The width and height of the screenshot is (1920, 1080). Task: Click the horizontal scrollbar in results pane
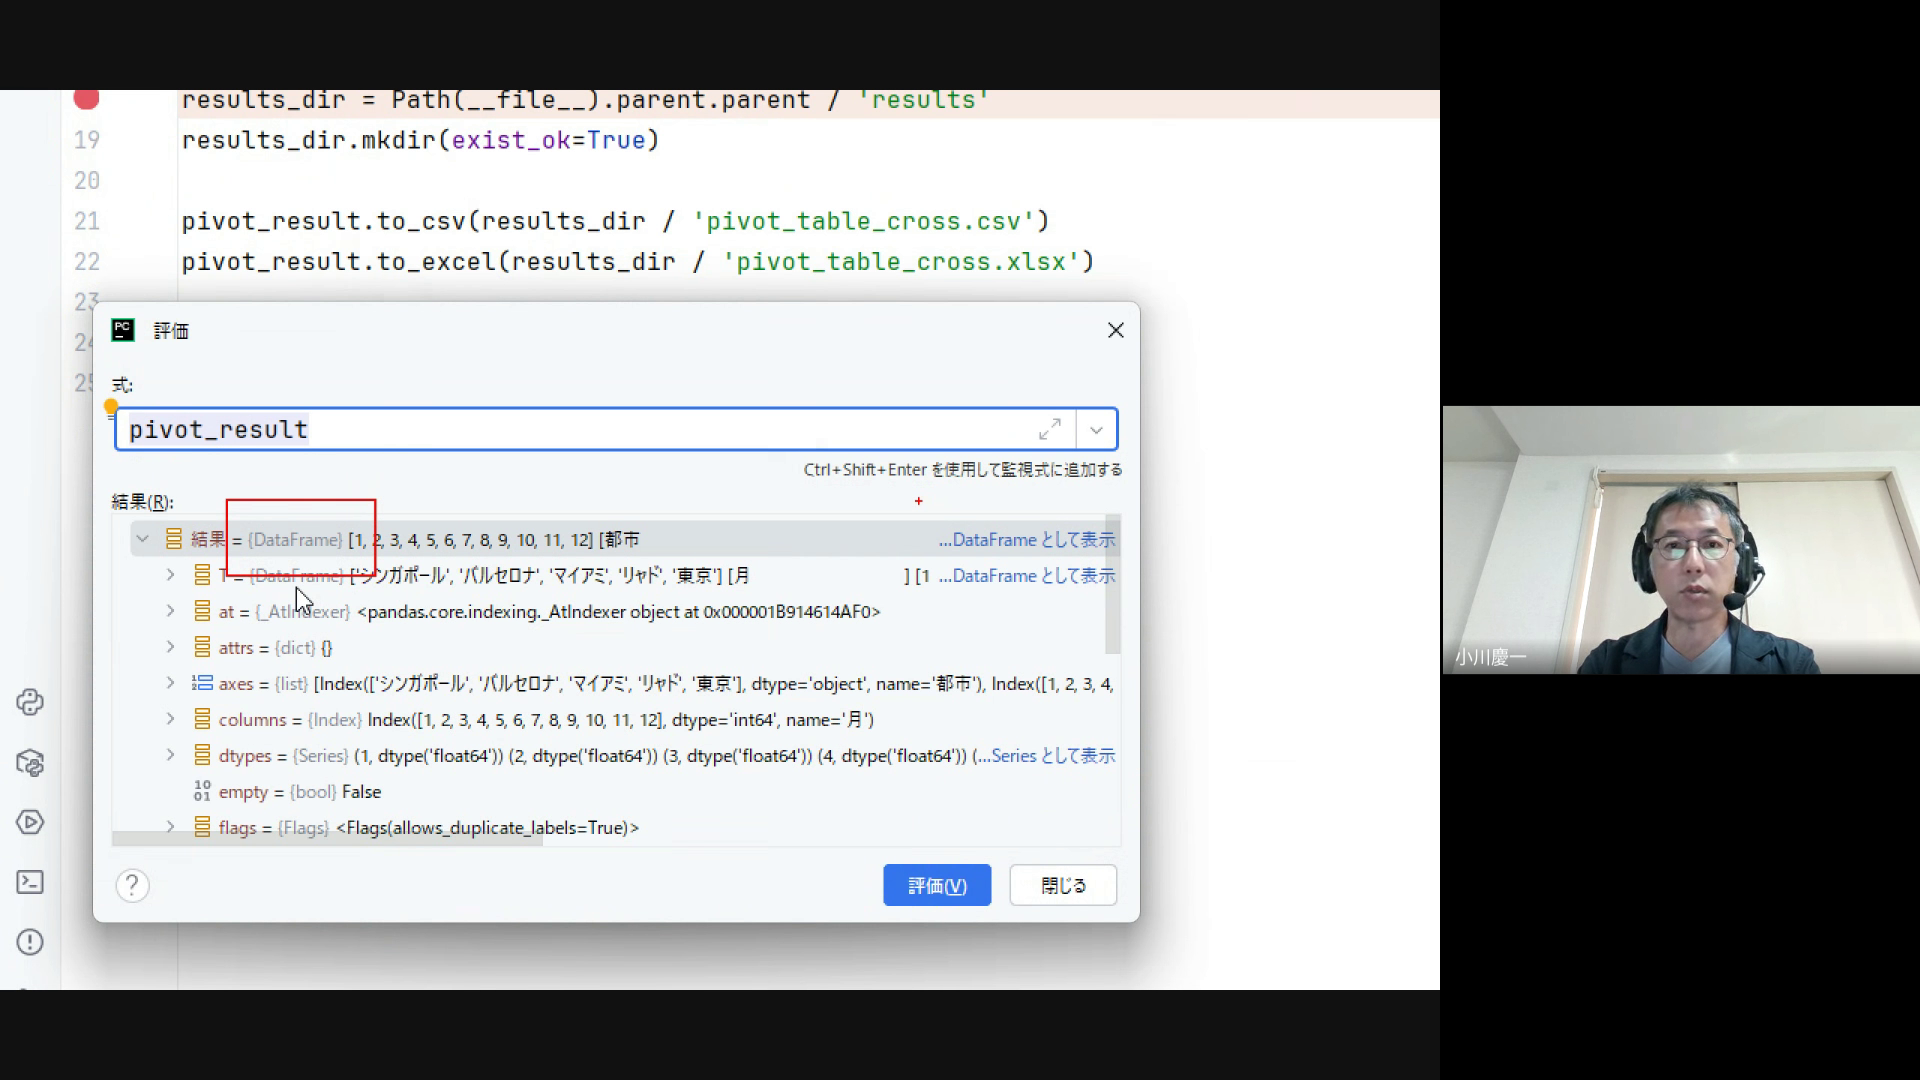[327, 839]
